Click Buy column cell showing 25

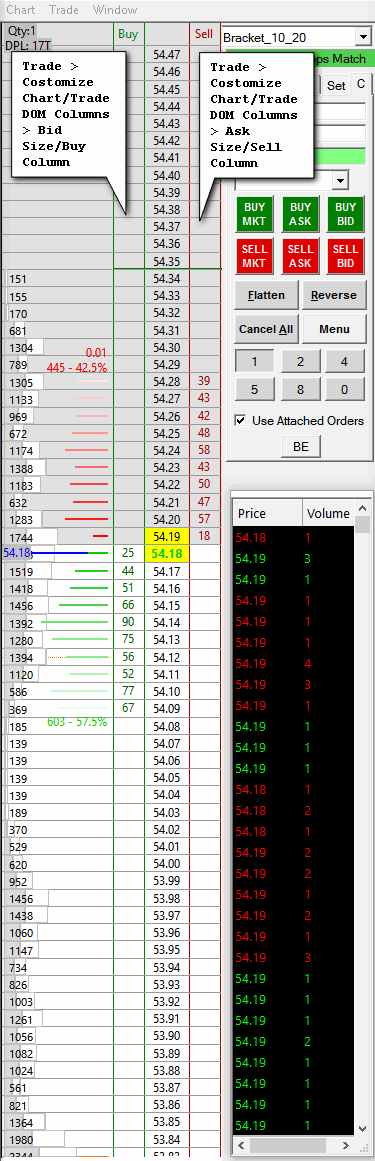pos(128,553)
